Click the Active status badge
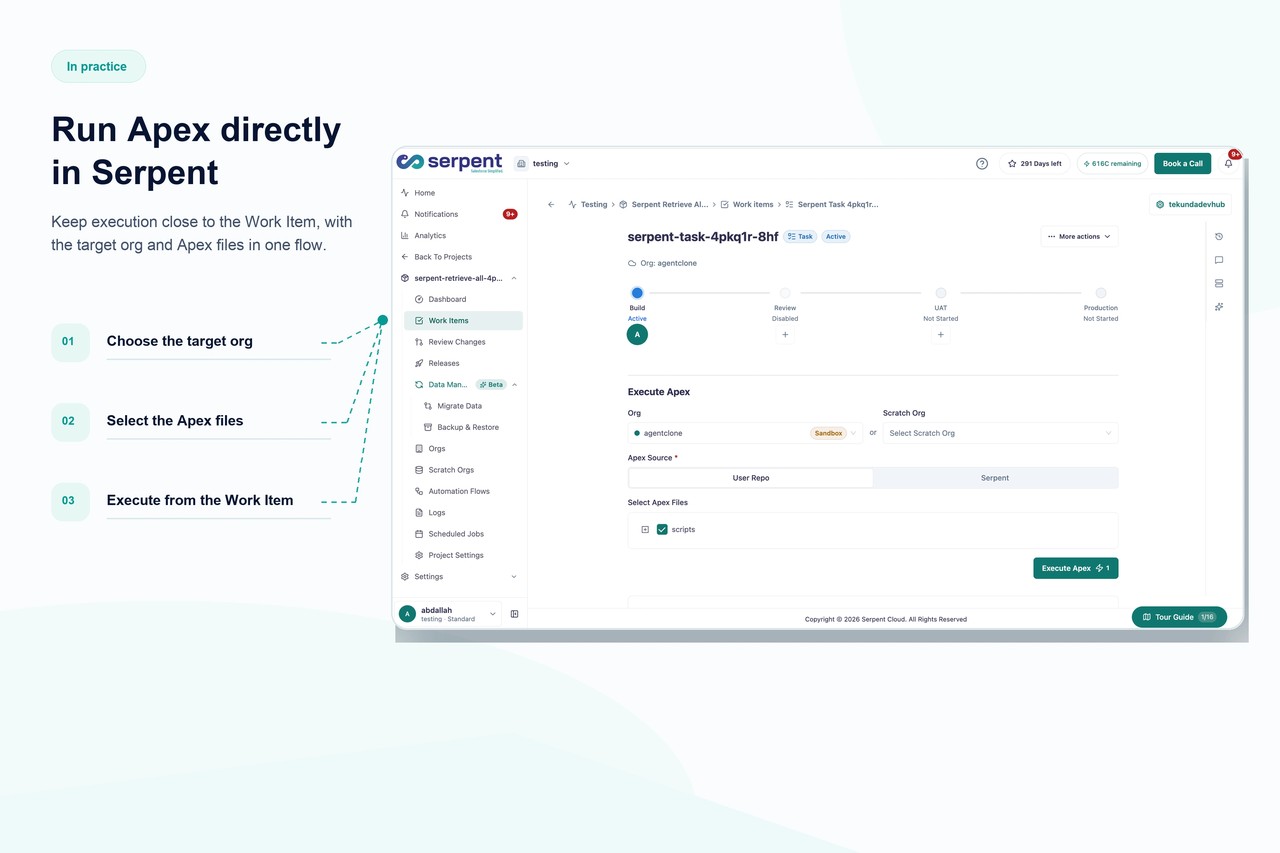This screenshot has height=853, width=1280. click(836, 237)
